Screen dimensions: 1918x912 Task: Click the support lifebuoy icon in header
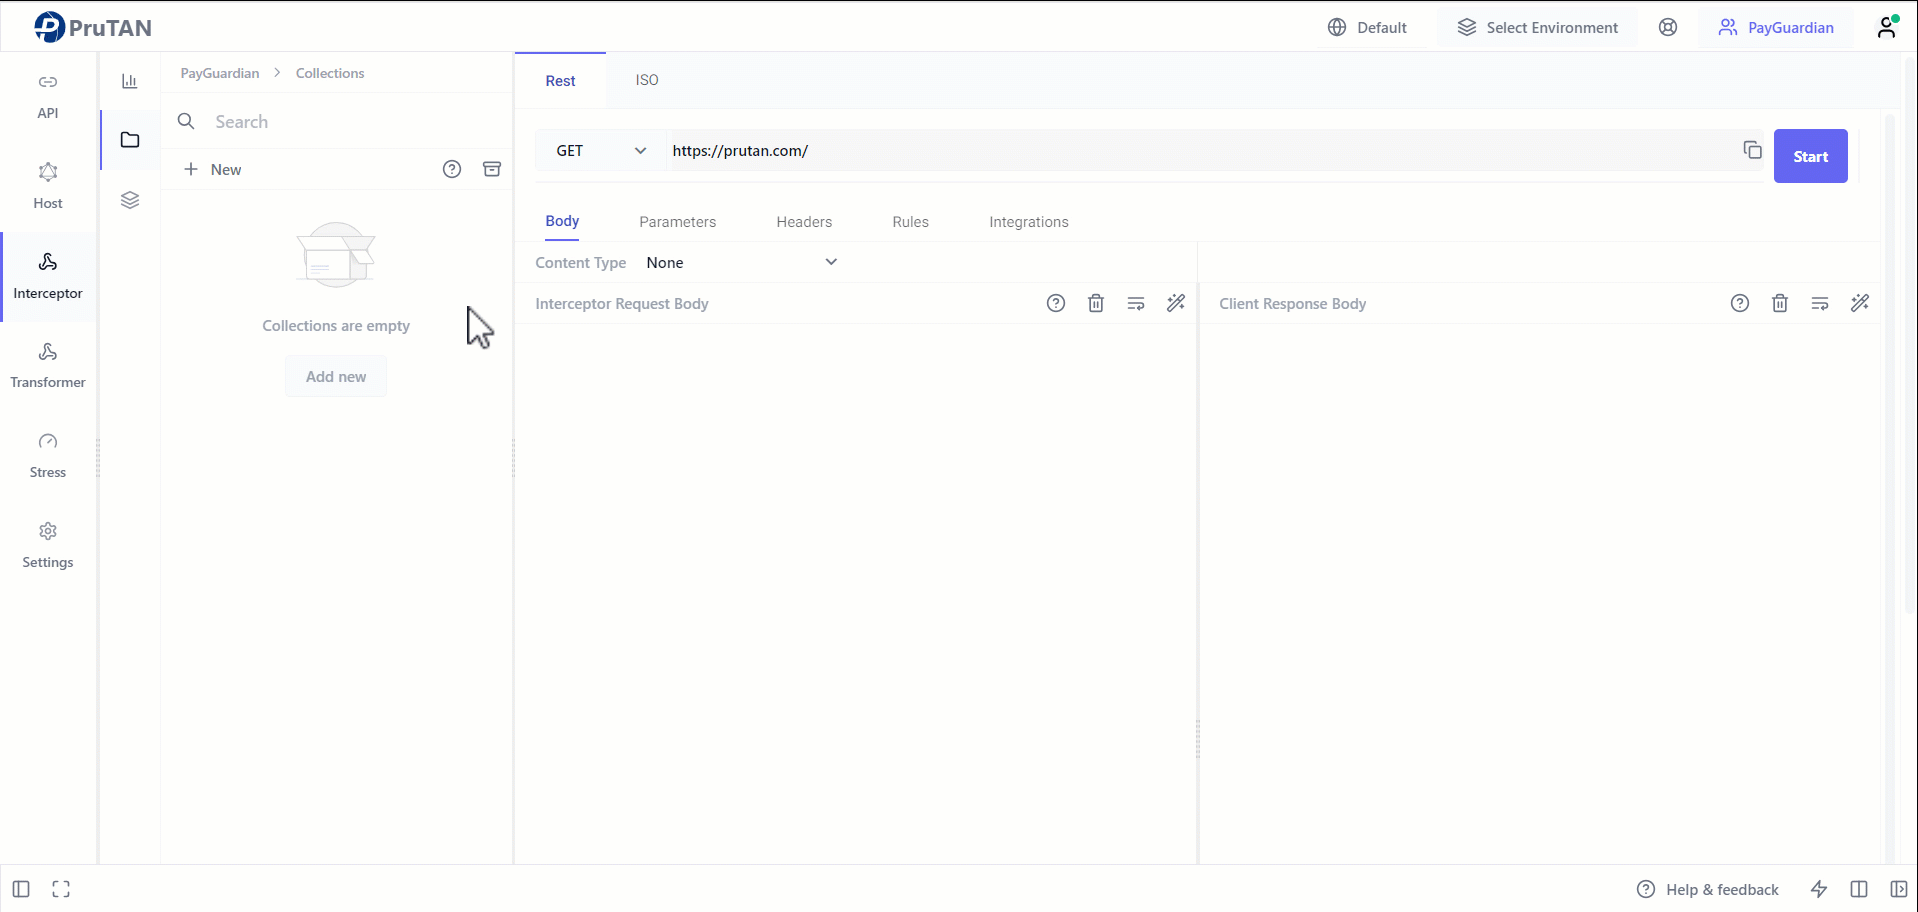[1668, 27]
